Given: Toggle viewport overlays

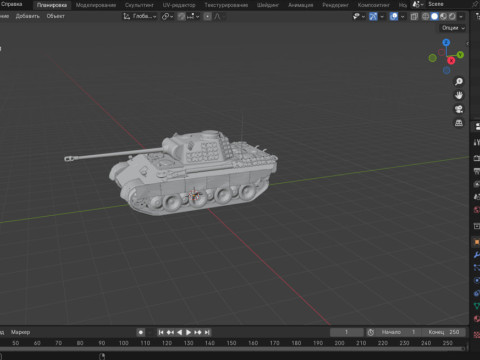Looking at the screenshot, I should [x=394, y=16].
